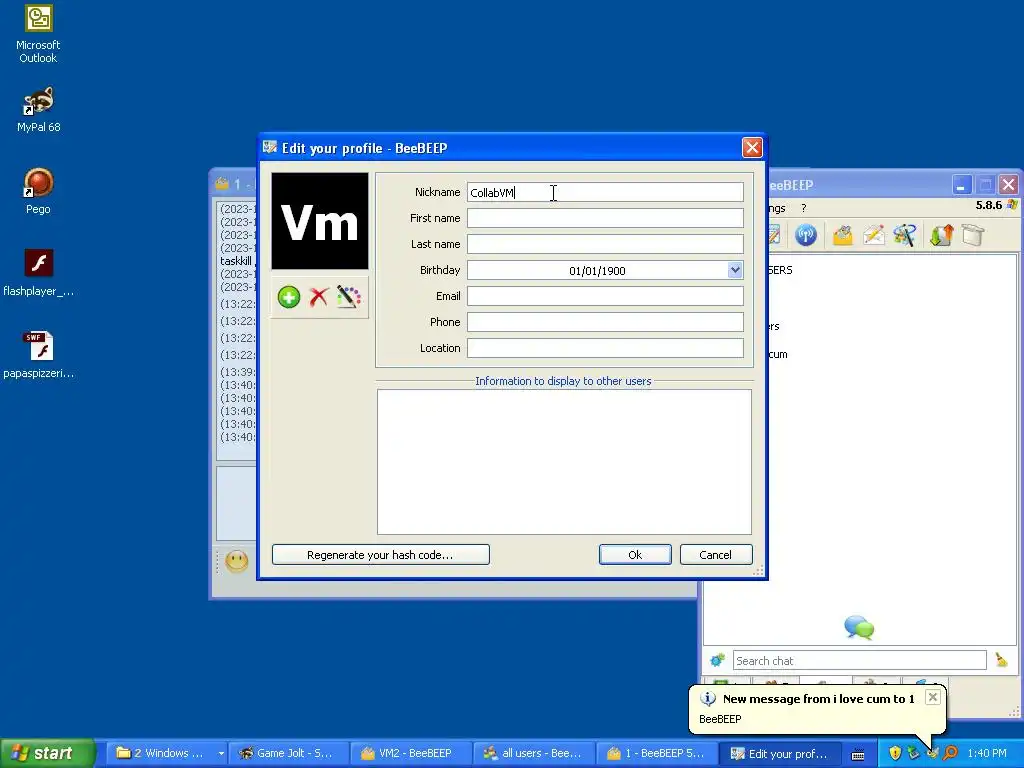Image resolution: width=1024 pixels, height=768 pixels.
Task: Switch to VM2 - BeeBEEP taskbar window
Action: pos(409,753)
